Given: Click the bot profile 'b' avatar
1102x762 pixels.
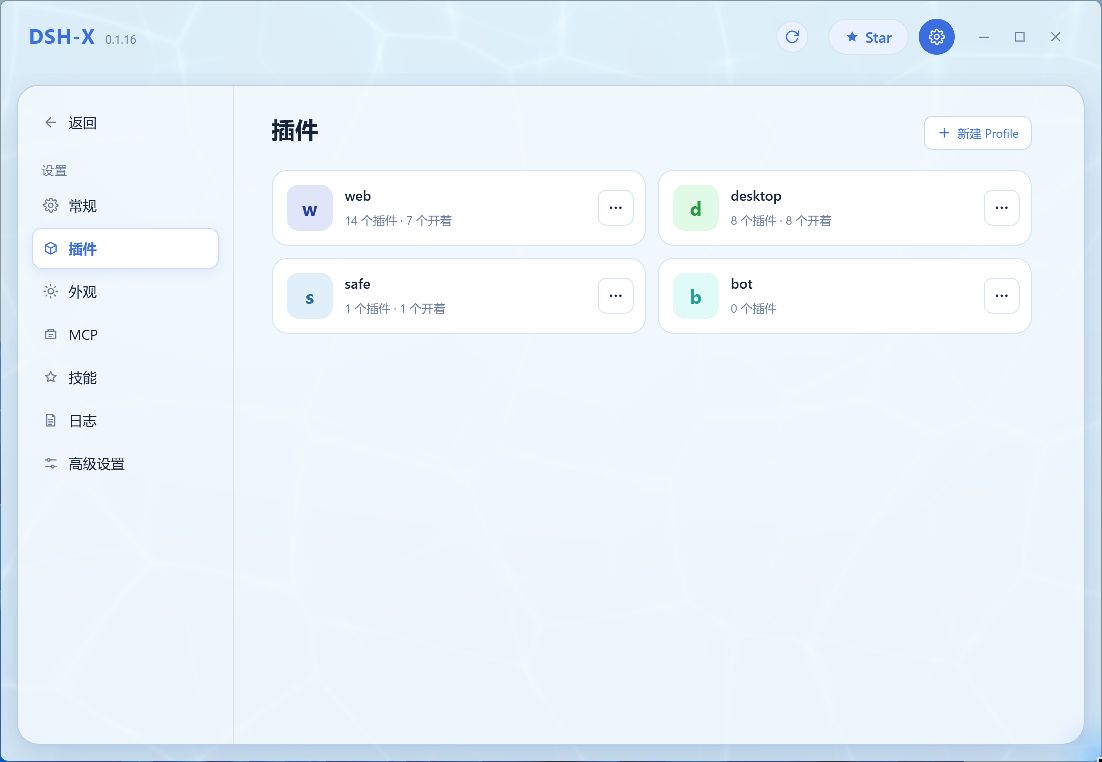Looking at the screenshot, I should coord(695,296).
